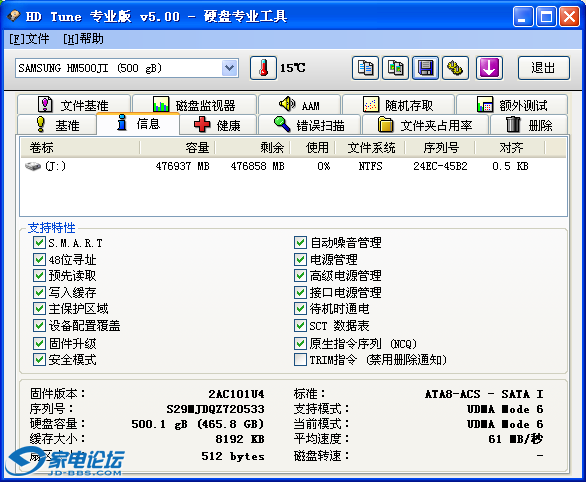Open the [H]帮助 menu
Viewport: 586px width, 482px height.
[x=83, y=39]
